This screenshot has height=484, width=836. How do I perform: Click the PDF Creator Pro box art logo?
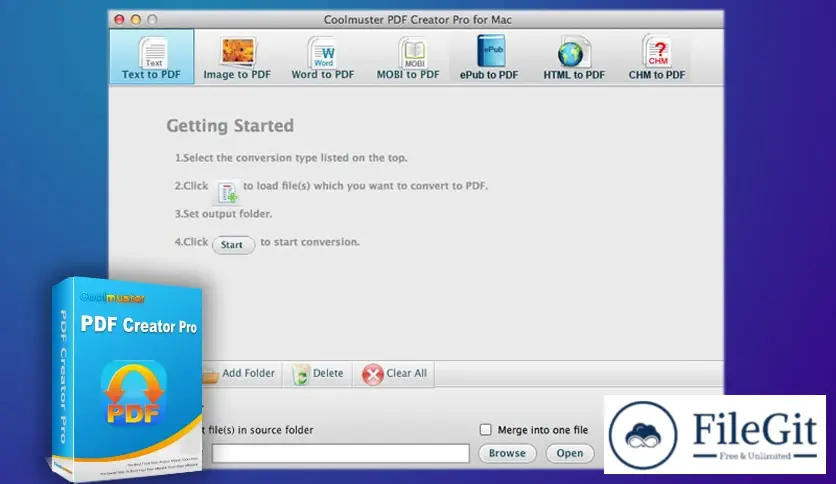coord(133,393)
